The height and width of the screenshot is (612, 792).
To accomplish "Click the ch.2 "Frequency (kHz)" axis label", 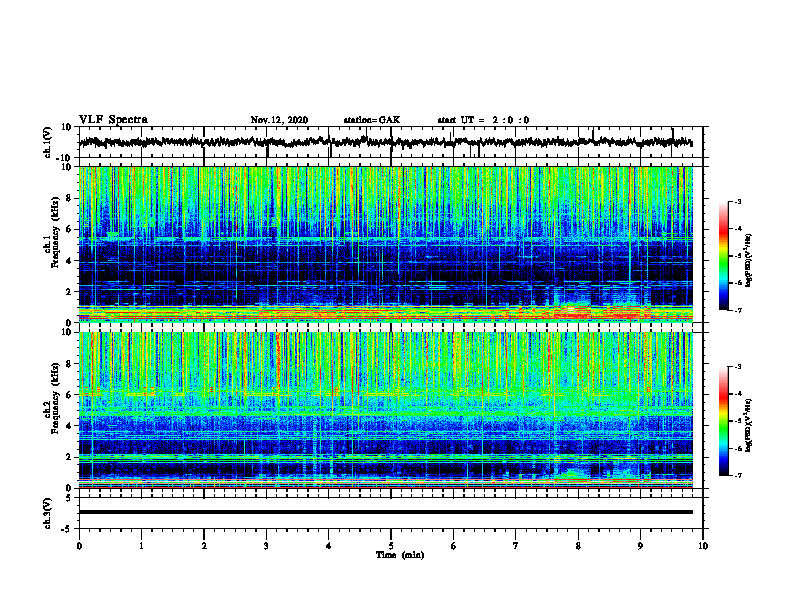I will click(x=56, y=398).
